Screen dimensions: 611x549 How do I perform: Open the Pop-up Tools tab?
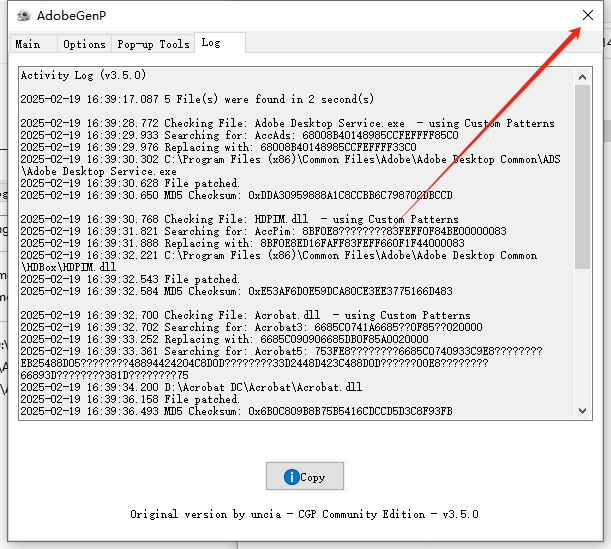click(153, 44)
